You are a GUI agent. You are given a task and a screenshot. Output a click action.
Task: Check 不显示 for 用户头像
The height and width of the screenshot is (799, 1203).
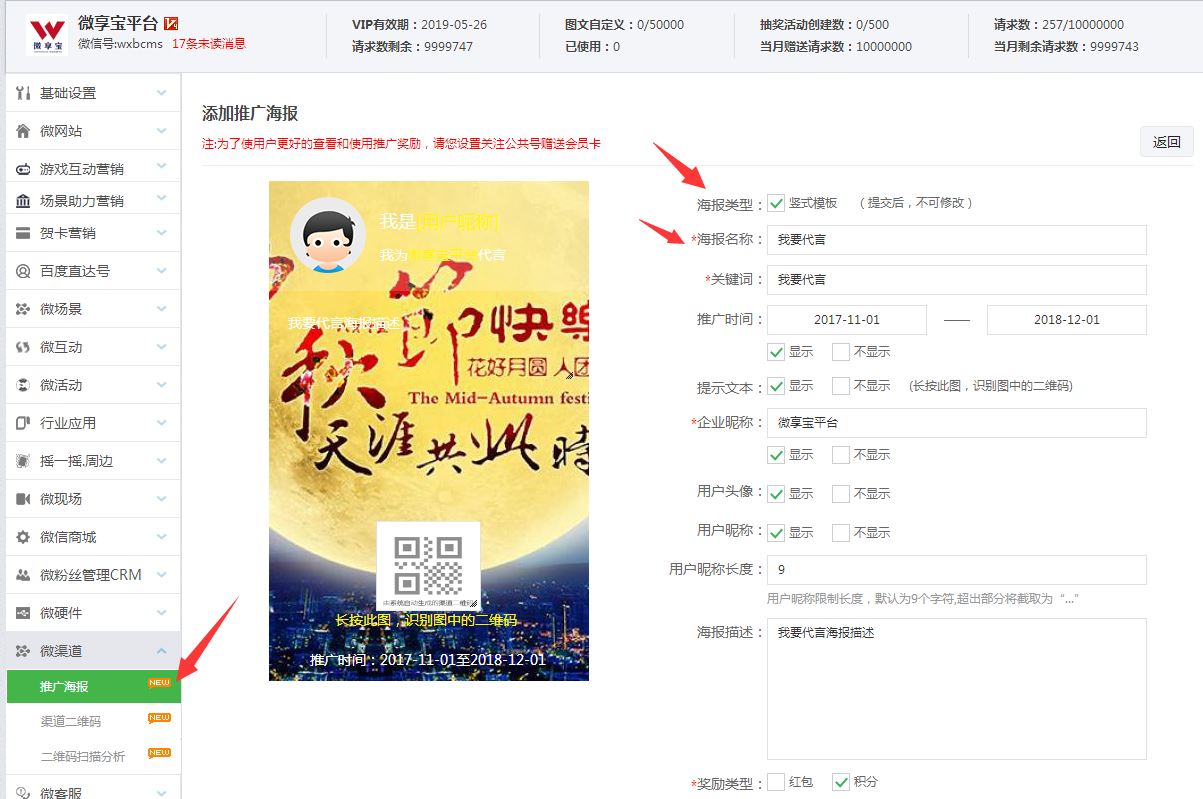(841, 494)
